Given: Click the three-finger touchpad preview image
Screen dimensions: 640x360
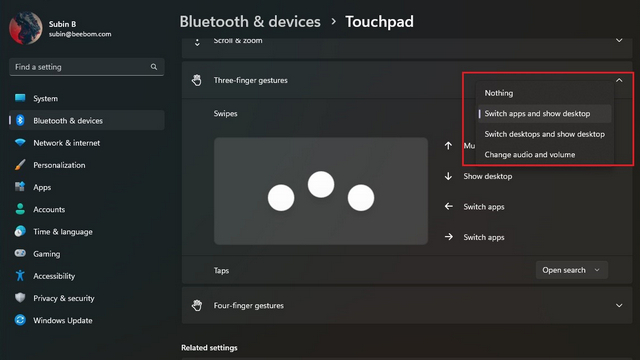Looking at the screenshot, I should [x=321, y=191].
